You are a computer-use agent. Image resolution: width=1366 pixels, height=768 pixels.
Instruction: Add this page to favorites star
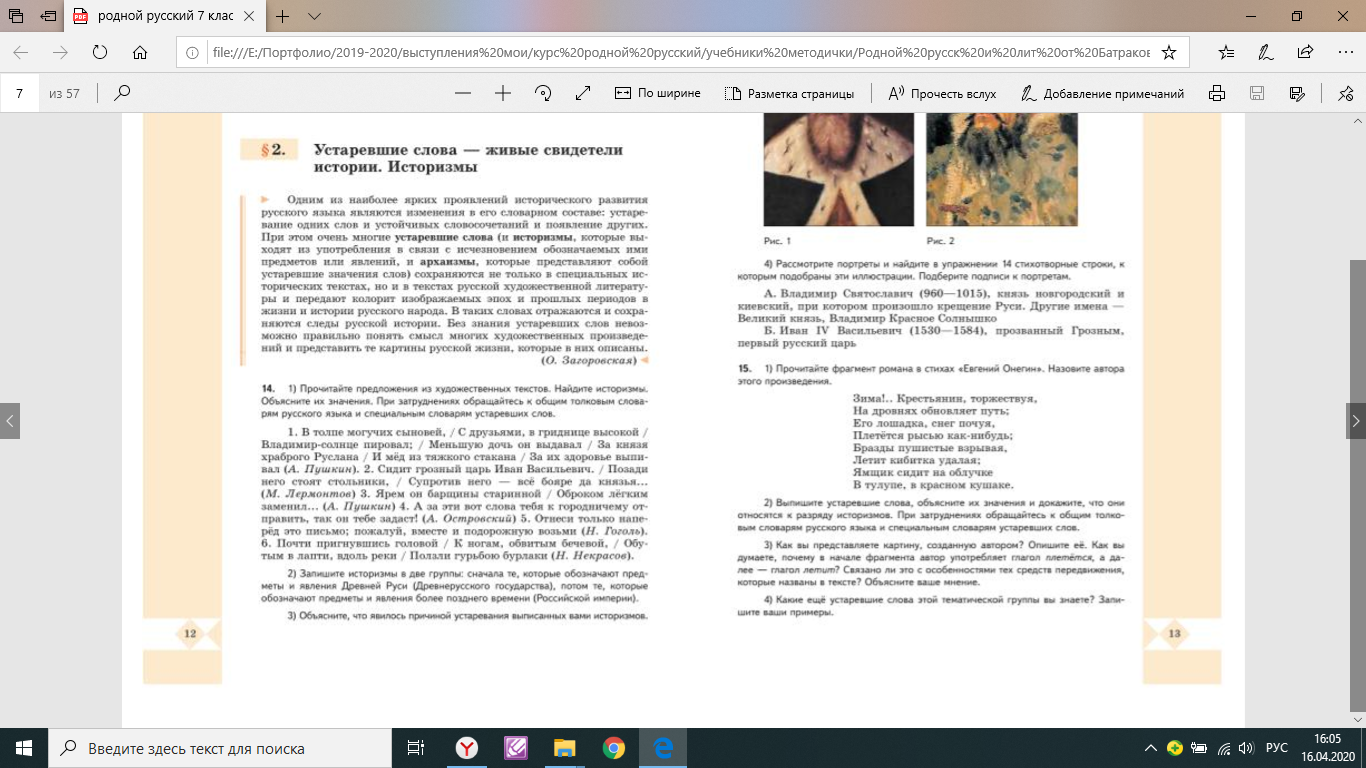1169,52
